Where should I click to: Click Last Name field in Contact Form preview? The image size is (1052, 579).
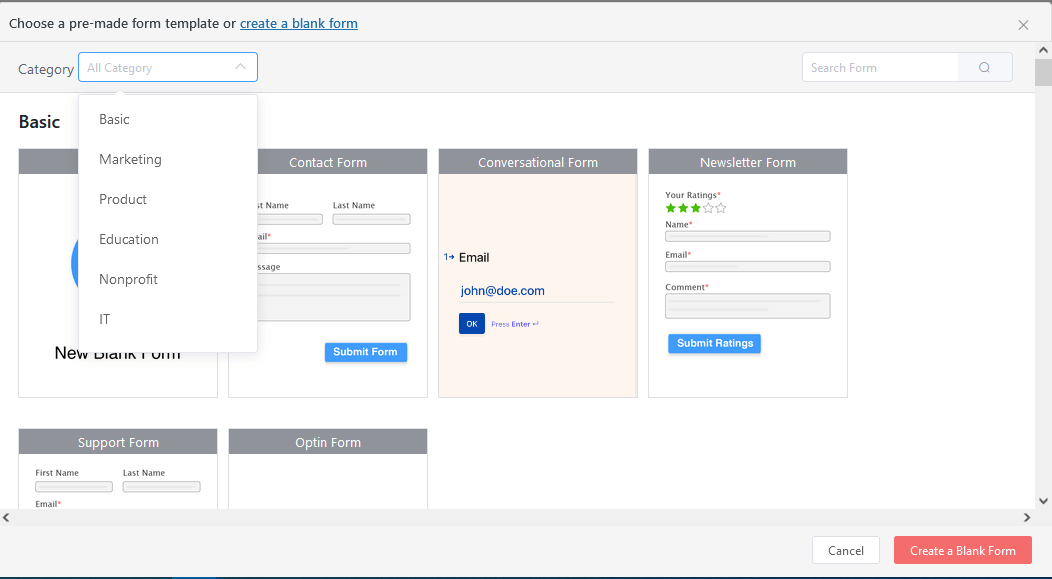(371, 219)
